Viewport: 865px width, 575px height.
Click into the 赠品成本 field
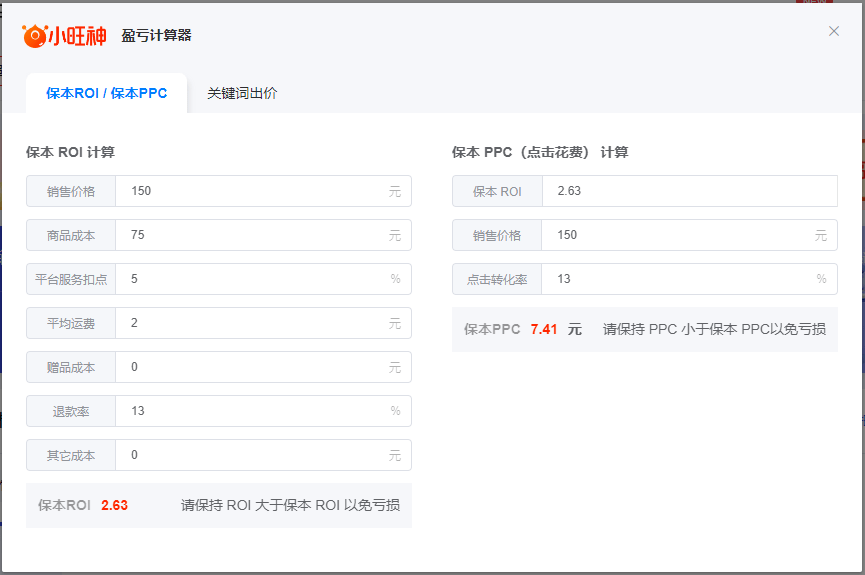point(250,367)
